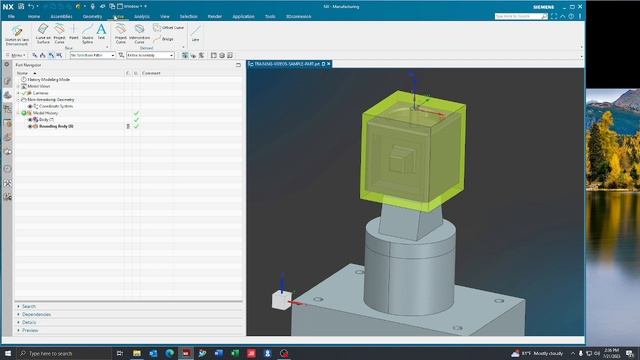This screenshot has width=640, height=360.
Task: Switch to the Geometry ribbon tab
Action: pyautogui.click(x=92, y=16)
